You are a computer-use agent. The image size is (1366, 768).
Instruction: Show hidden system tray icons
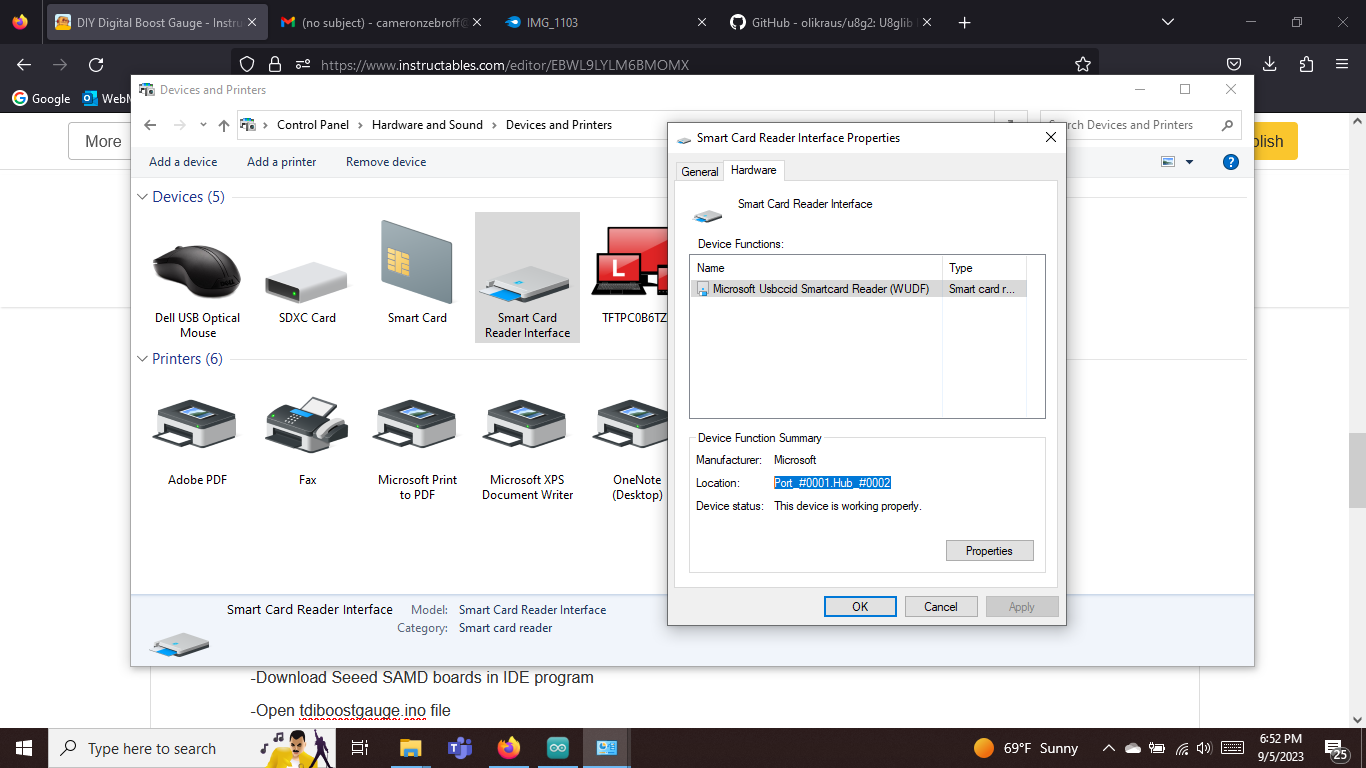click(1108, 748)
